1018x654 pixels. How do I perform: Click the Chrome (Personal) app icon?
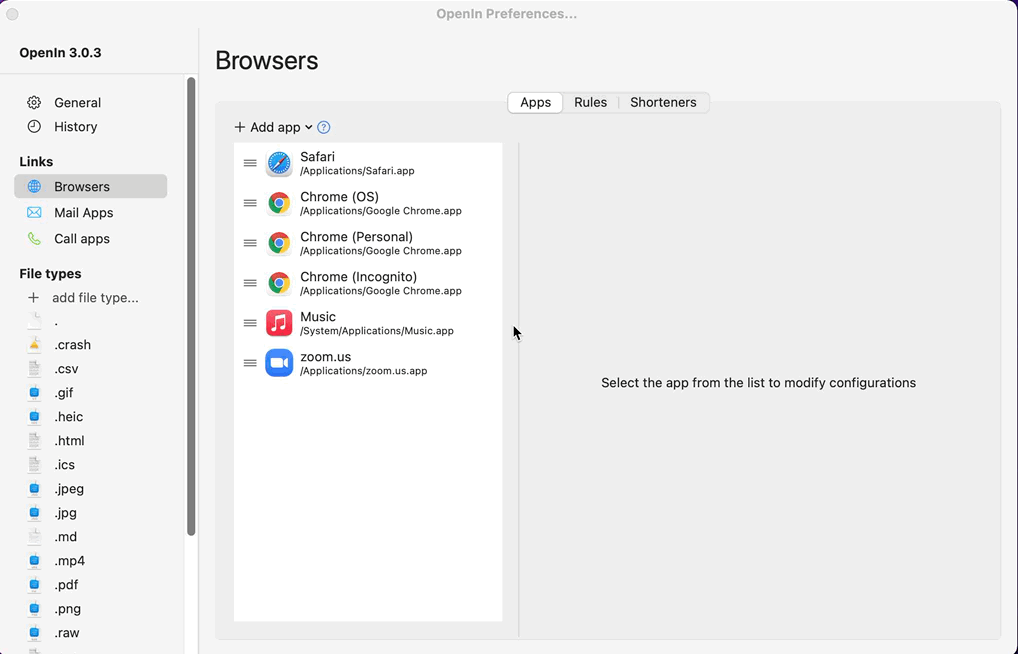[x=279, y=244]
